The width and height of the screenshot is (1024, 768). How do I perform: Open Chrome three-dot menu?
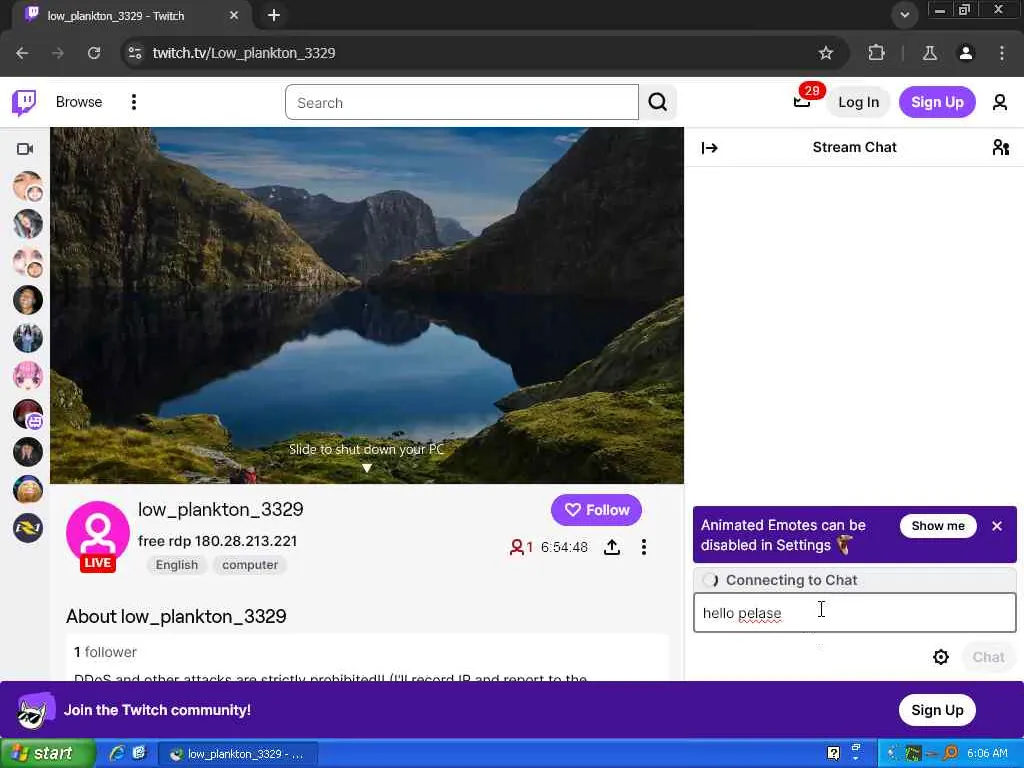(x=1002, y=53)
